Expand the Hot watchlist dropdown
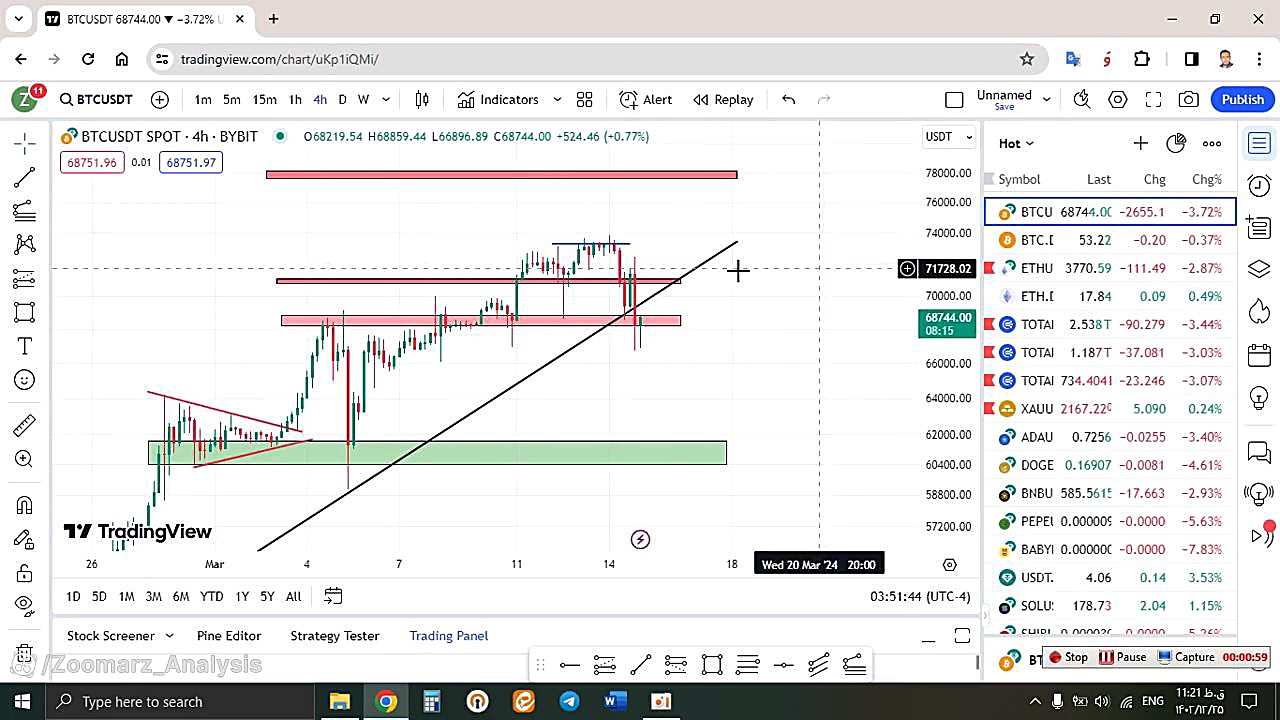 [x=1016, y=143]
